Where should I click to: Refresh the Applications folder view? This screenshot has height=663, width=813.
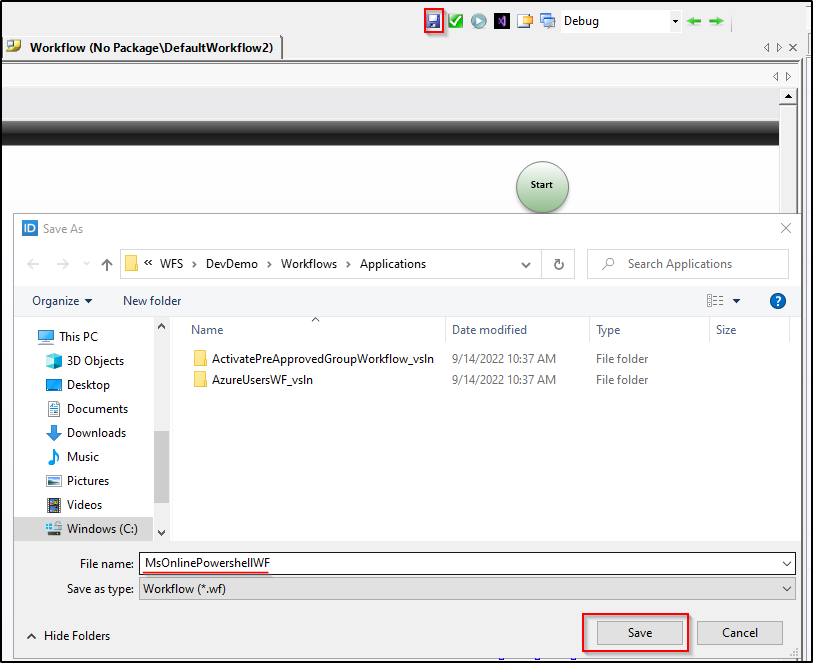point(558,264)
